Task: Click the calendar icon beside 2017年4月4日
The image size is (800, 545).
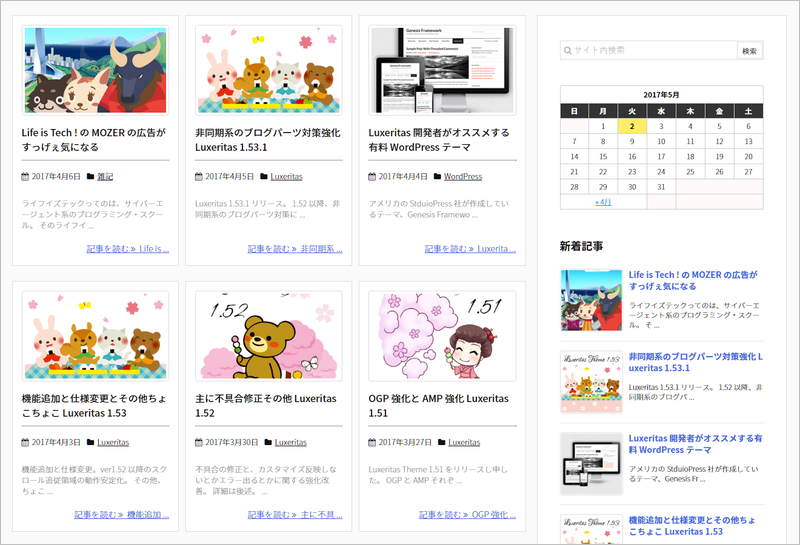Action: (372, 177)
